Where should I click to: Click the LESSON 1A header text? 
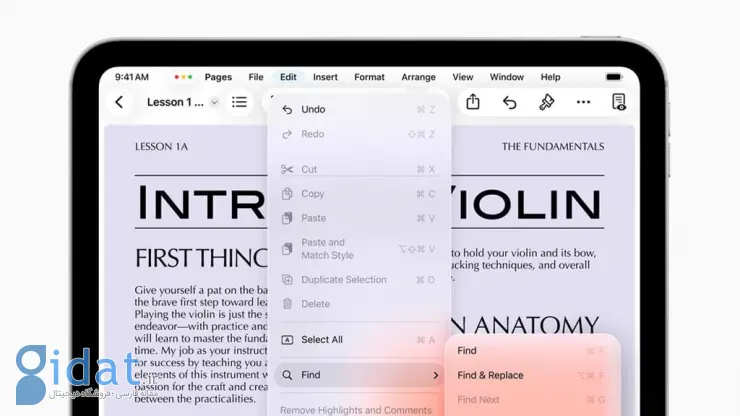click(x=161, y=147)
